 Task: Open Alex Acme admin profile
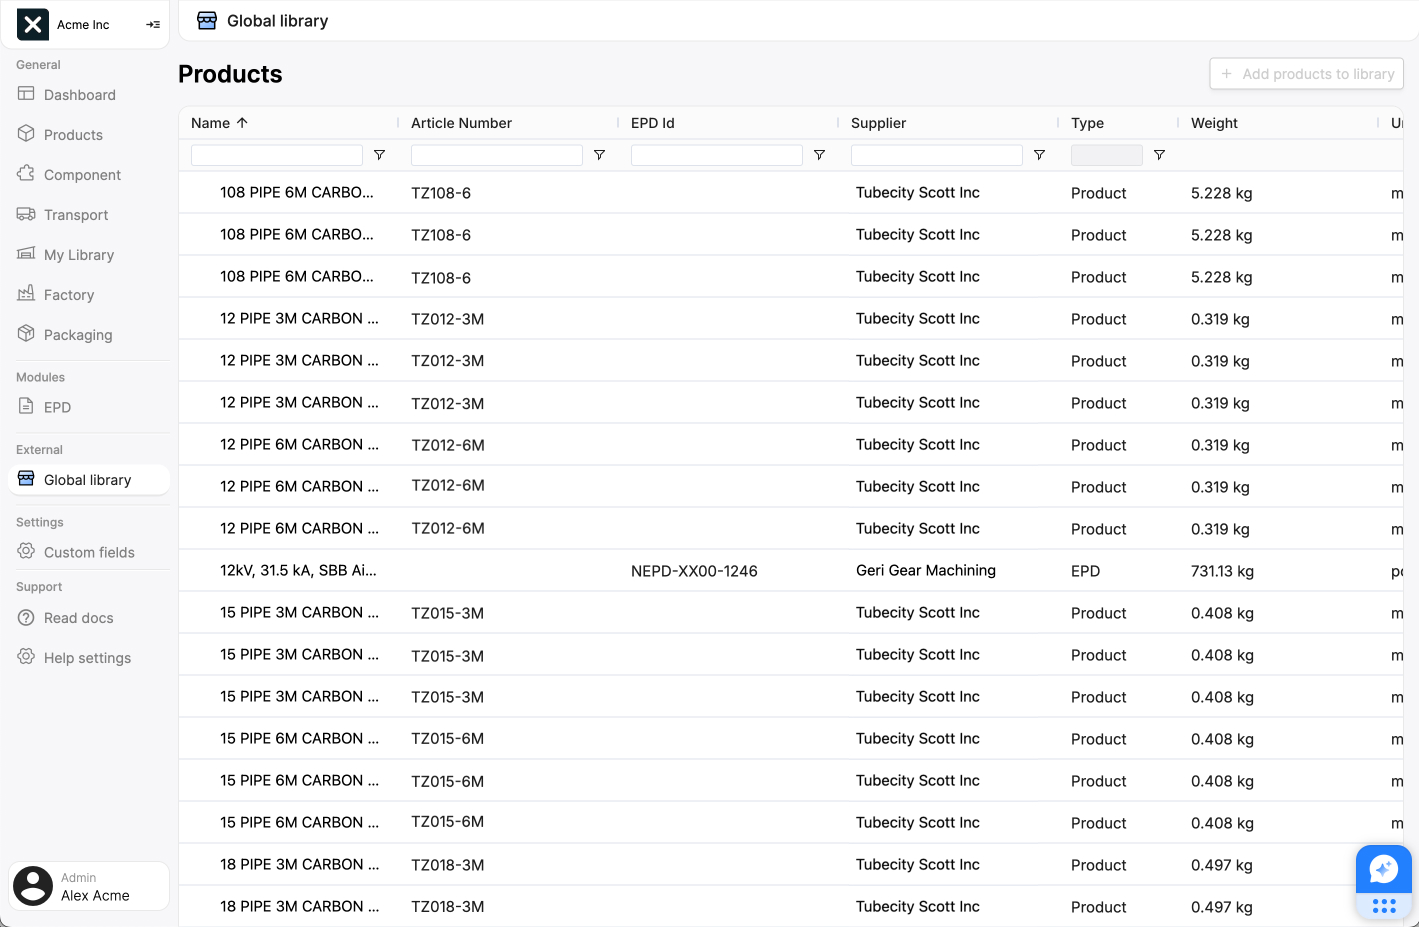89,886
